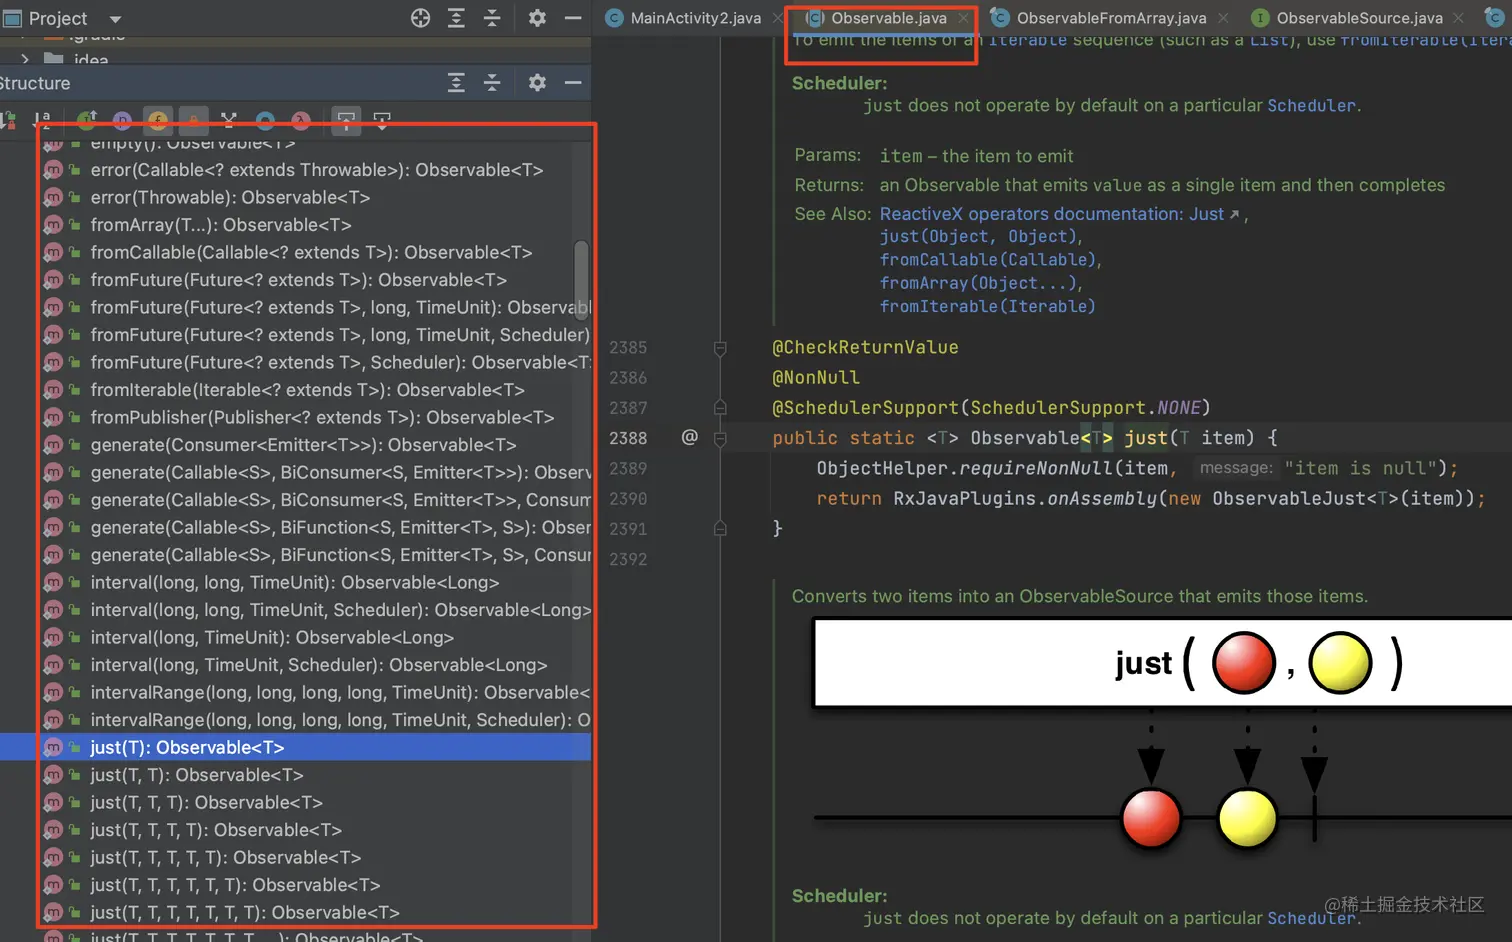Follow the fromArray(Object...) See Also link

point(977,283)
